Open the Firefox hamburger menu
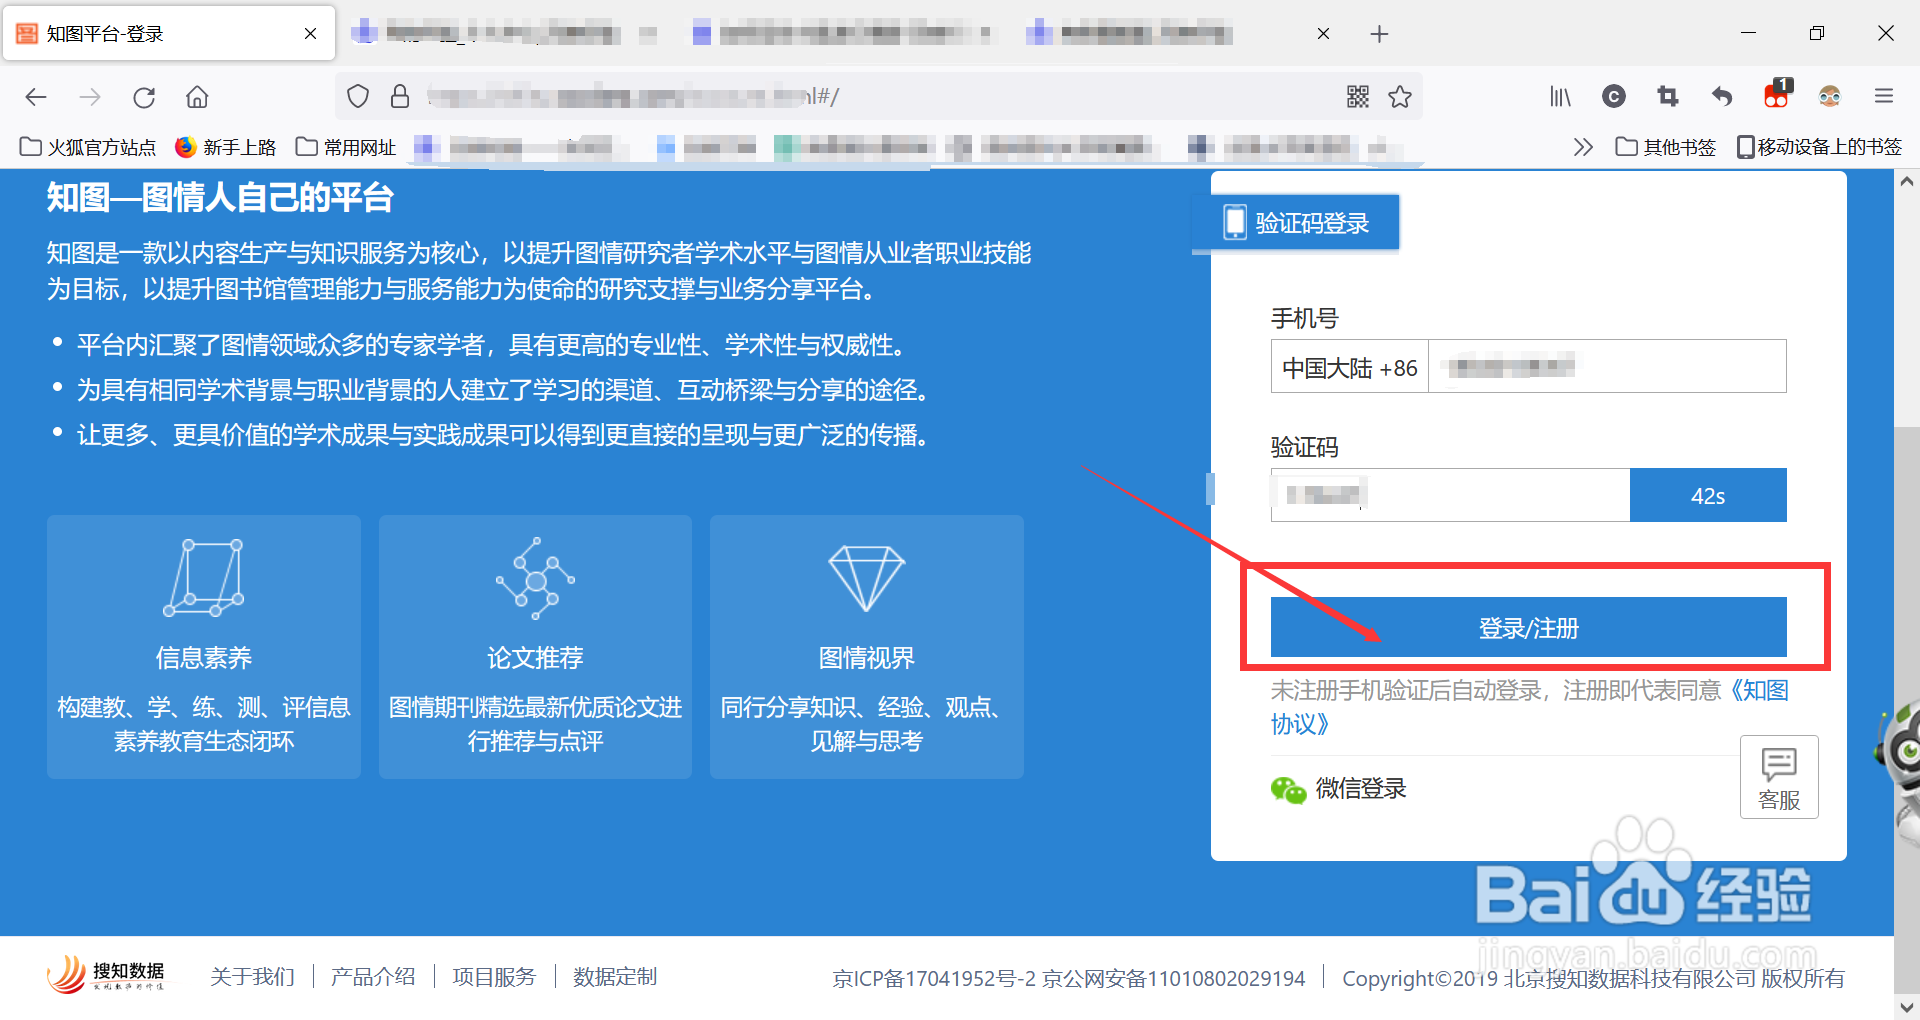The image size is (1920, 1020). pyautogui.click(x=1884, y=96)
